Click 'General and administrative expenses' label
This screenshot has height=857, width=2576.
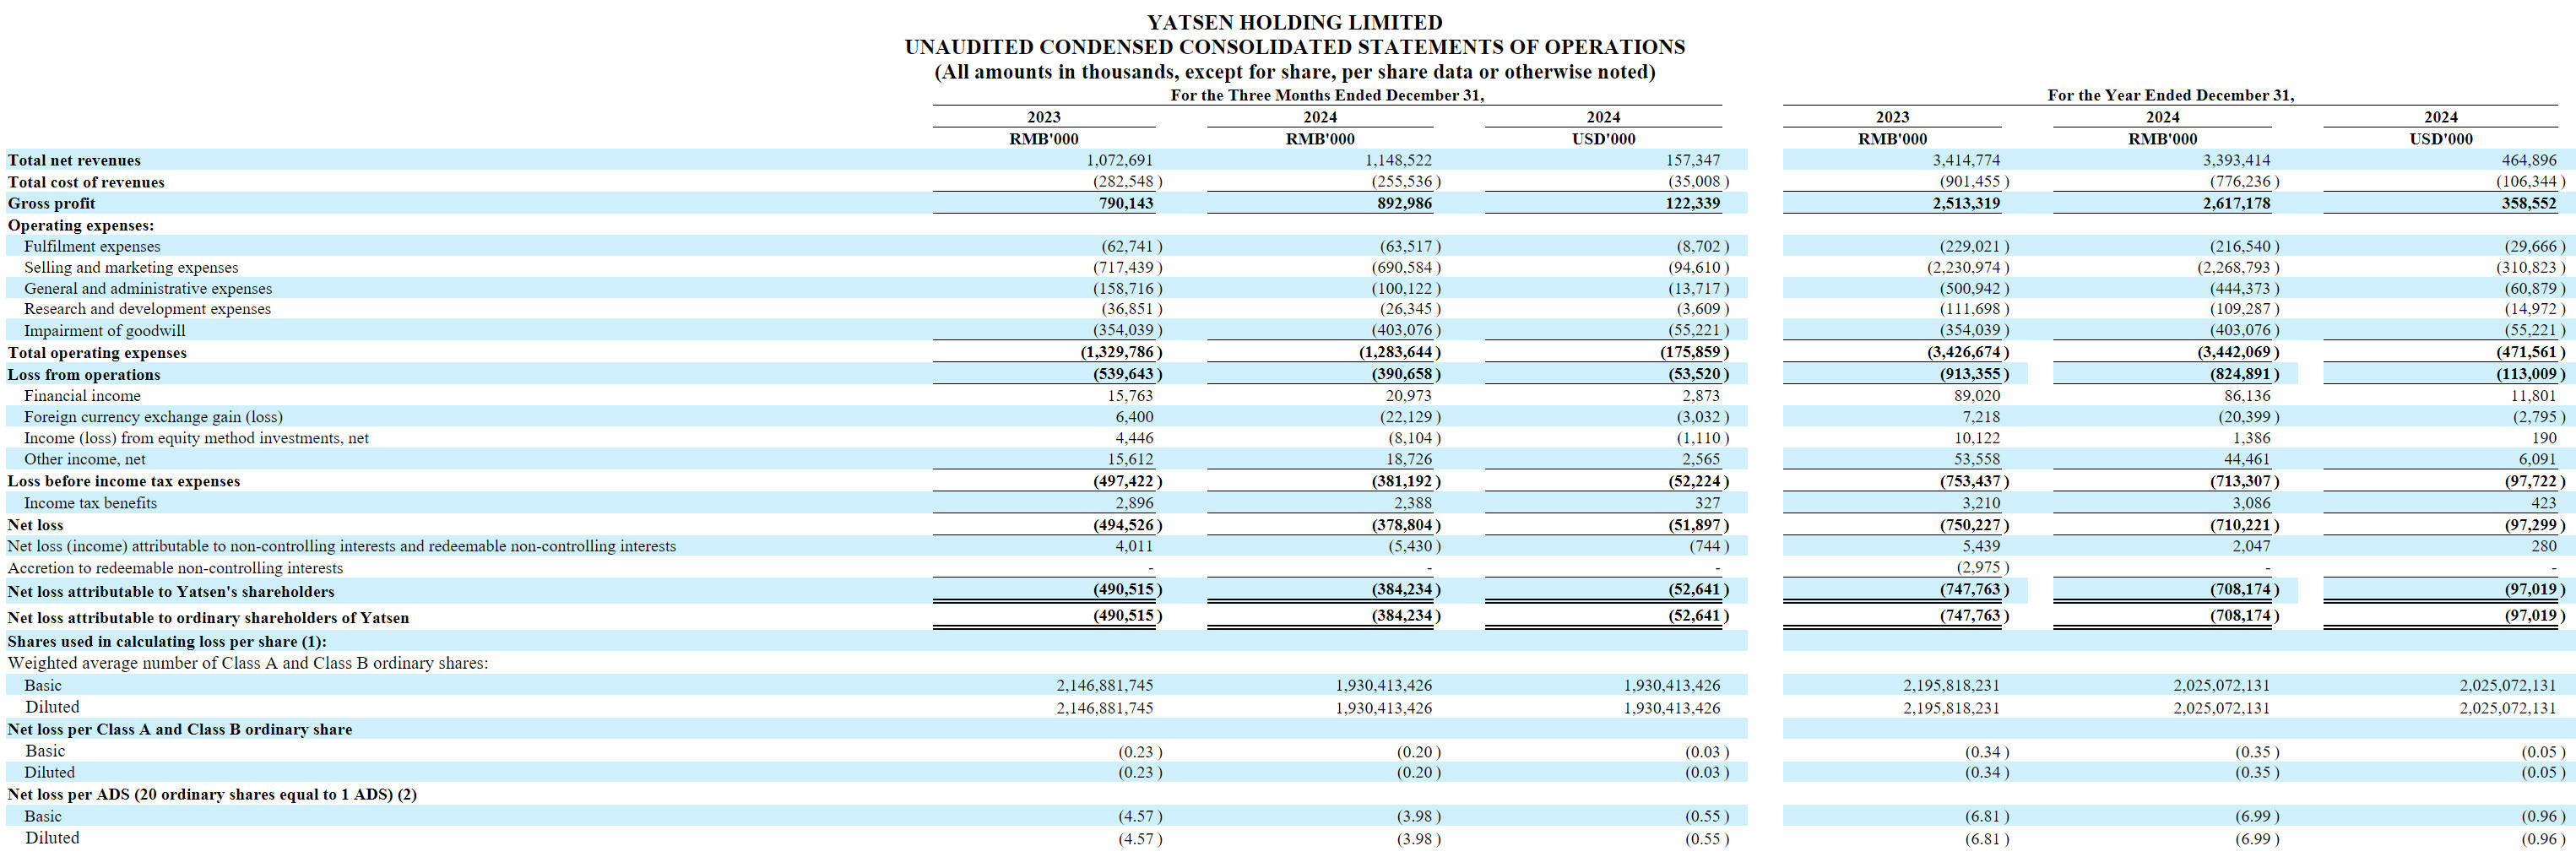pyautogui.click(x=148, y=288)
